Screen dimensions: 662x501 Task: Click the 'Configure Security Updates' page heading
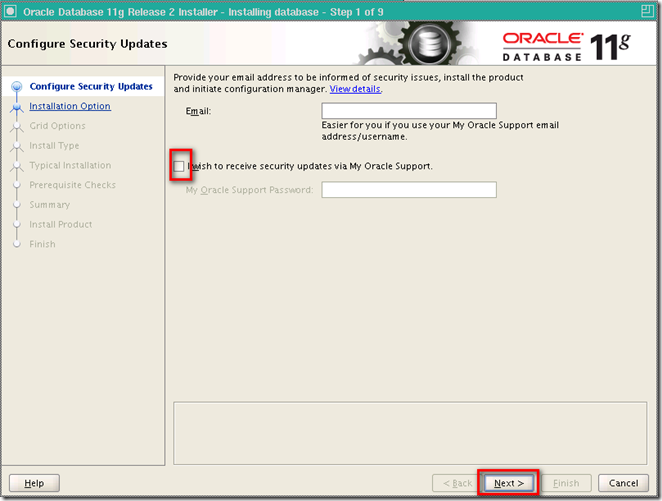87,44
